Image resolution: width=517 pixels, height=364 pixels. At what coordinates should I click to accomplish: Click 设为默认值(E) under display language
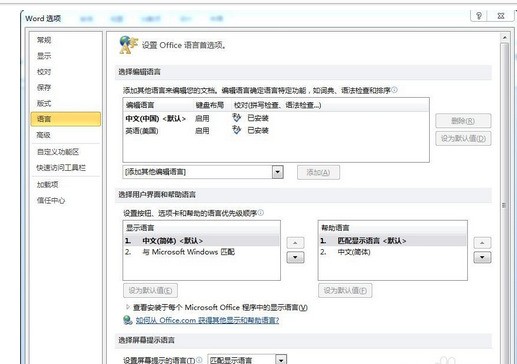pos(150,291)
